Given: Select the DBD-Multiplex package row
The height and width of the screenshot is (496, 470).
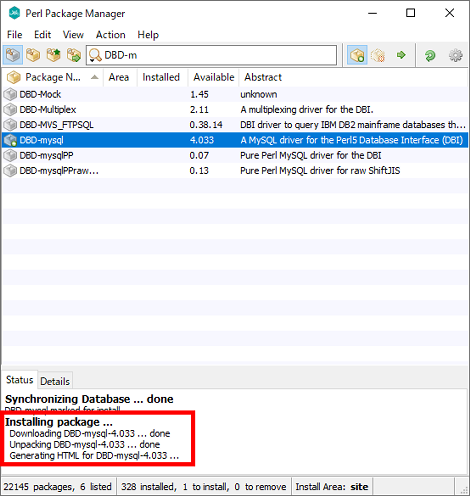Looking at the screenshot, I should [x=235, y=110].
